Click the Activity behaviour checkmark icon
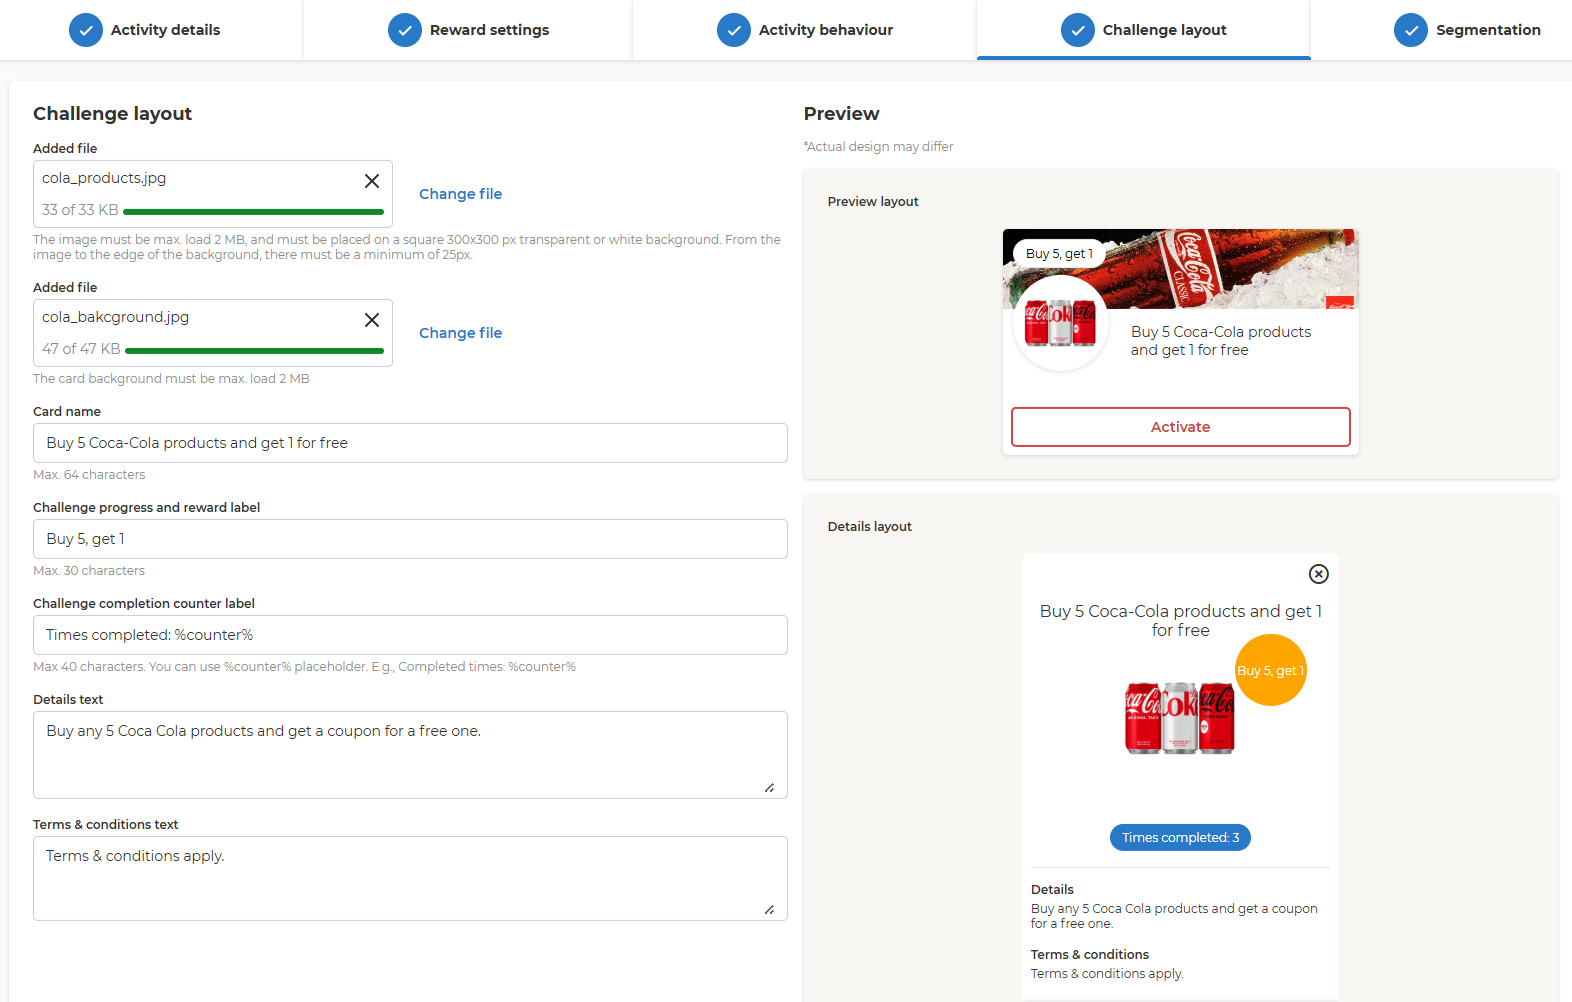This screenshot has width=1572, height=1002. point(734,30)
